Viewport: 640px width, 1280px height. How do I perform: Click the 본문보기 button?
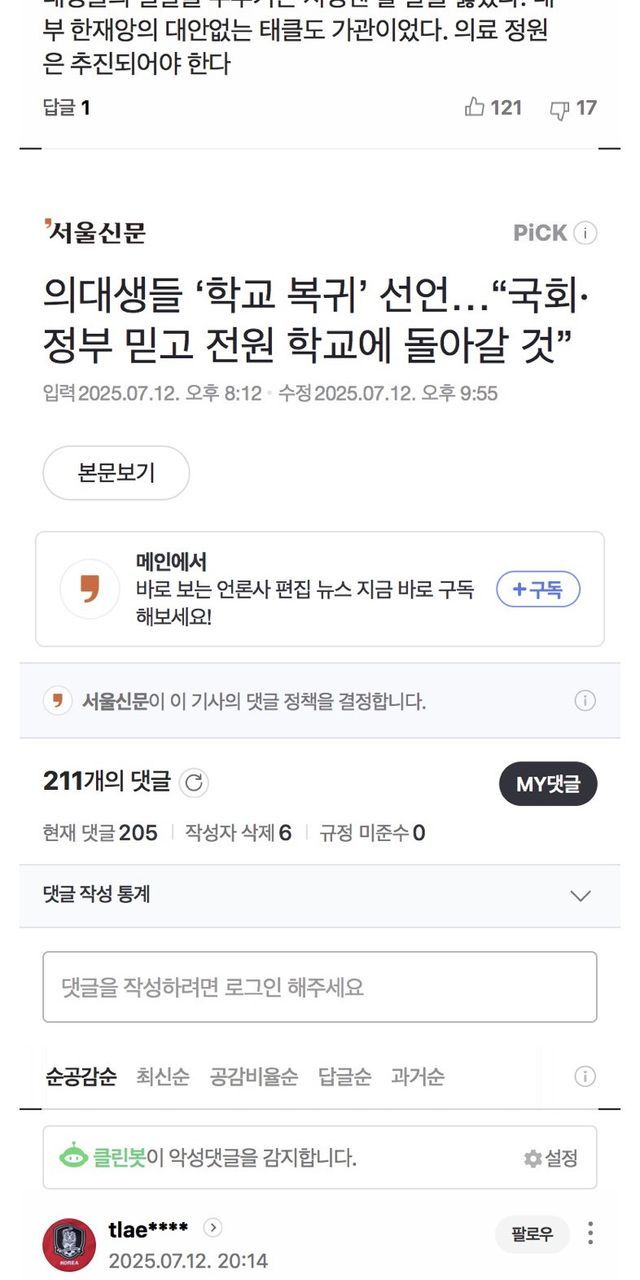click(x=116, y=473)
